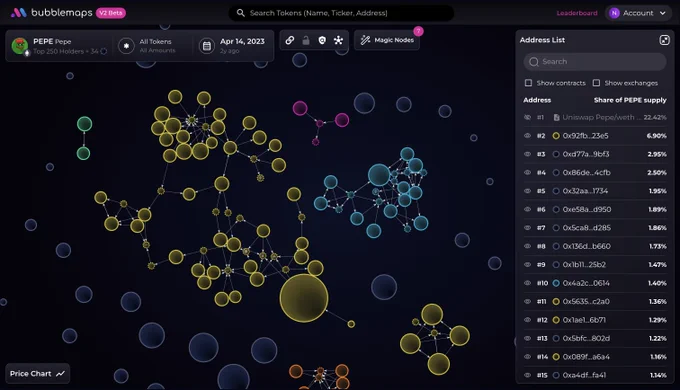Enable the Show exchanges checkbox

coord(596,83)
